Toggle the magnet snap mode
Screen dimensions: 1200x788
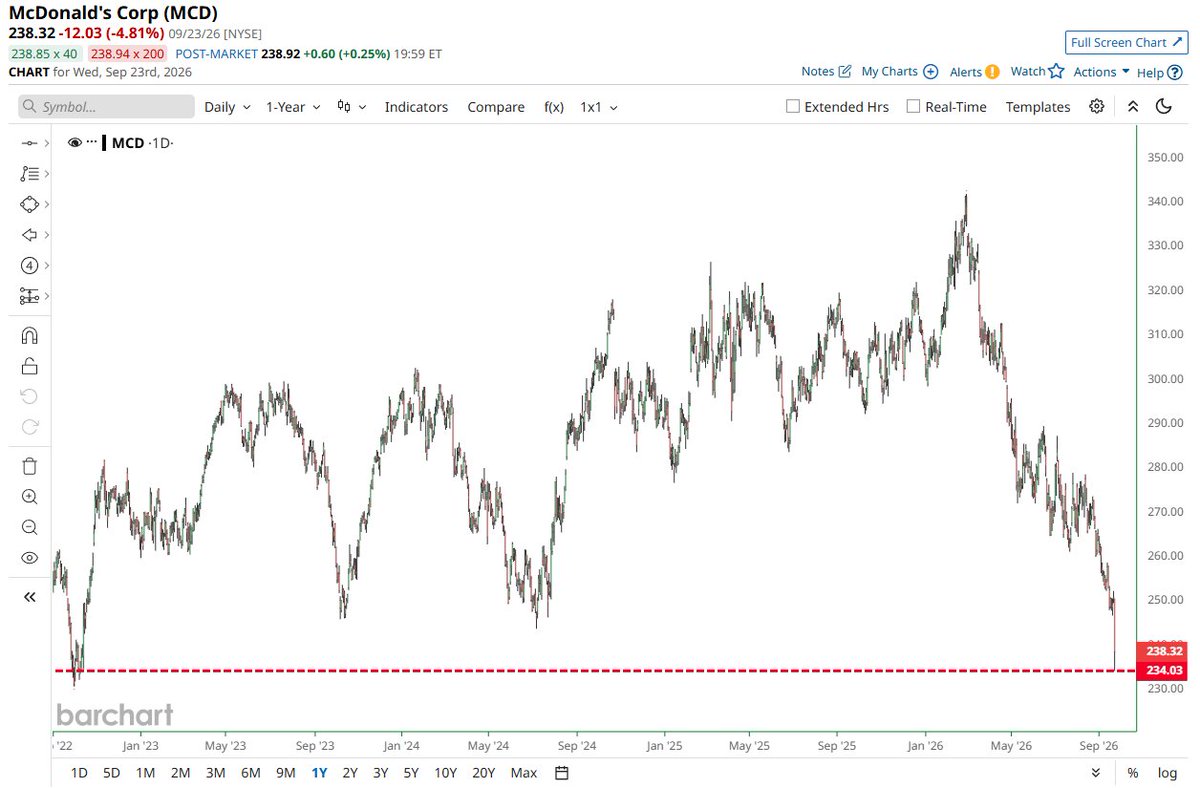(x=29, y=336)
